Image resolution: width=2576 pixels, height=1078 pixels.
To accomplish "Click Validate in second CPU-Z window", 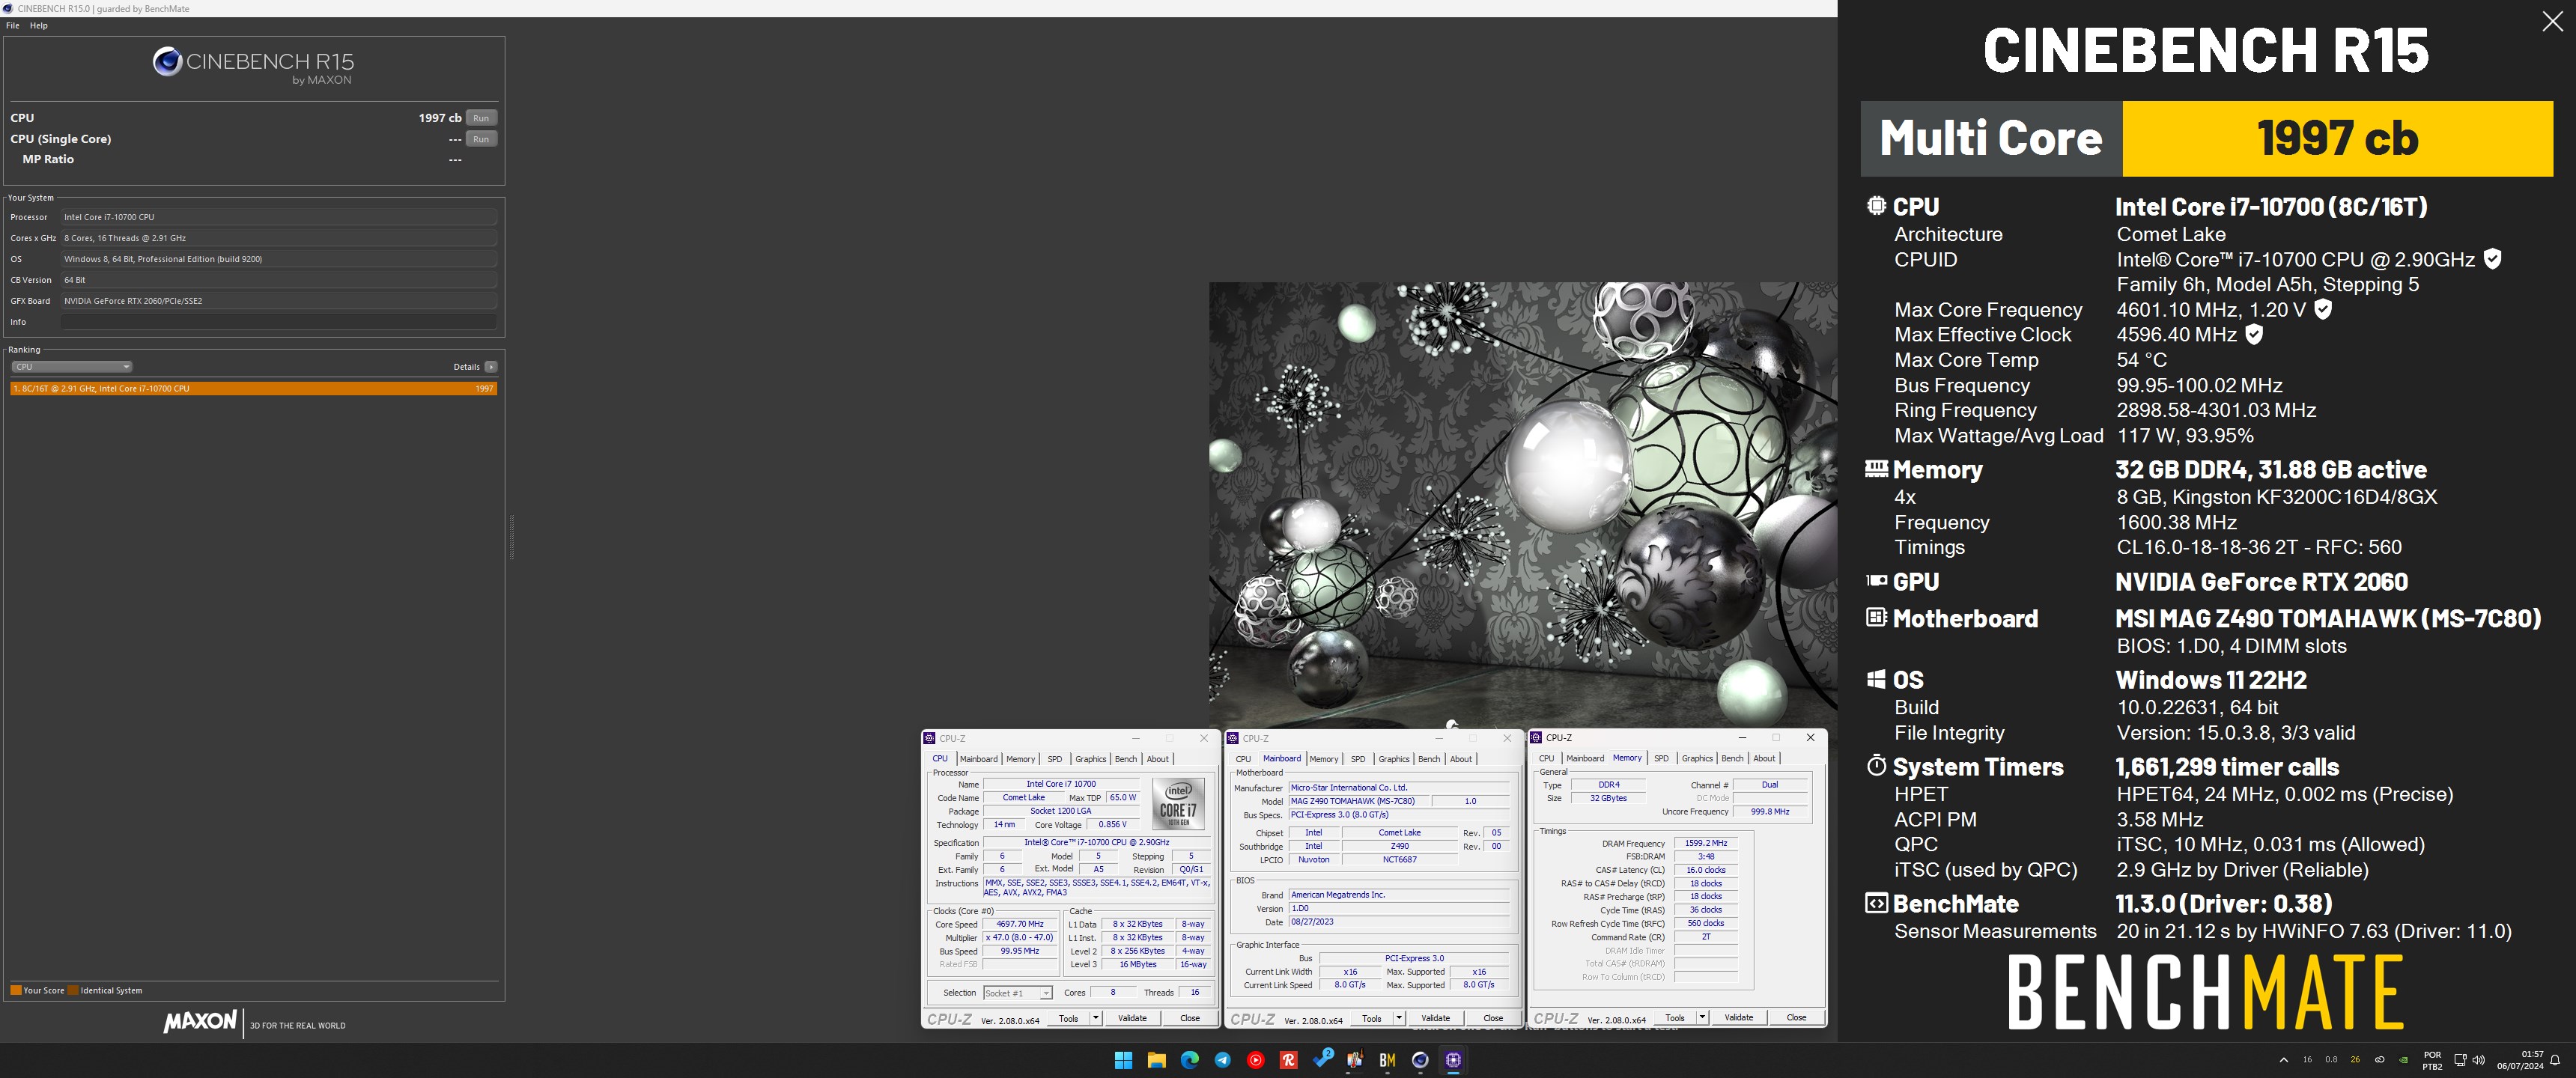I will [1435, 1018].
